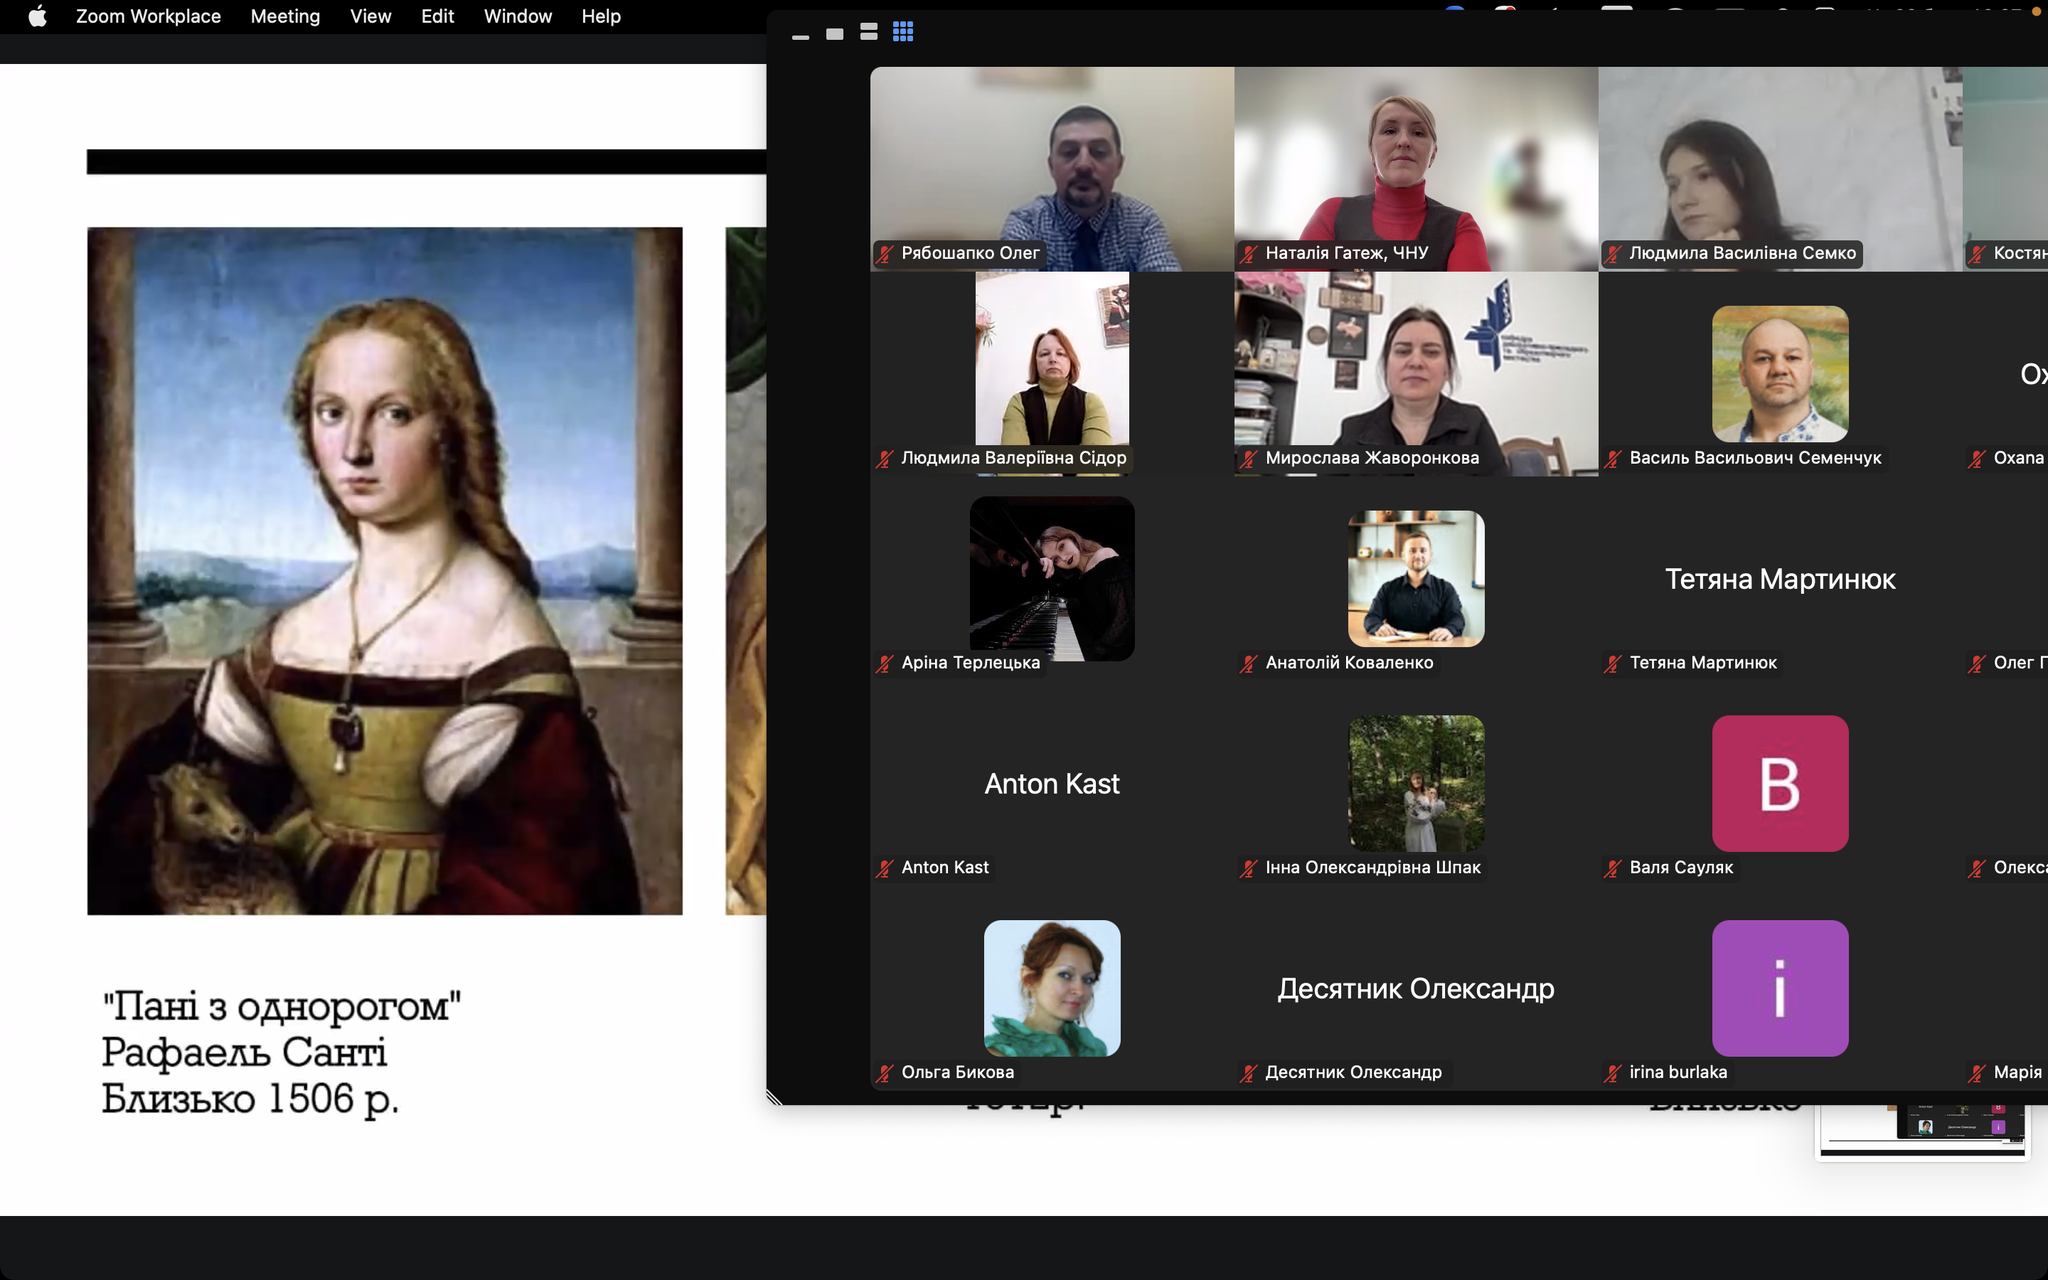Select the pink B avatar of Валя Сауляк
The width and height of the screenshot is (2048, 1280).
click(1780, 783)
